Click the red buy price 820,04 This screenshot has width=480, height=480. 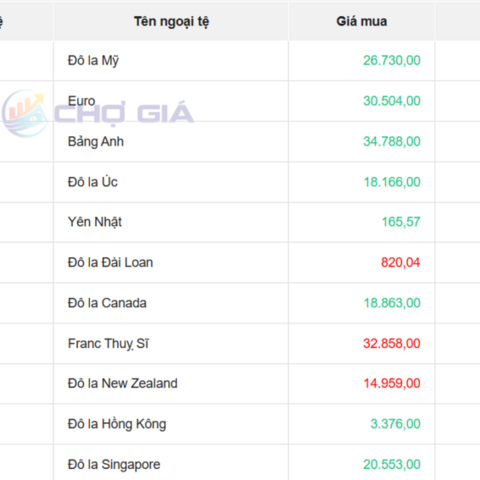point(400,263)
